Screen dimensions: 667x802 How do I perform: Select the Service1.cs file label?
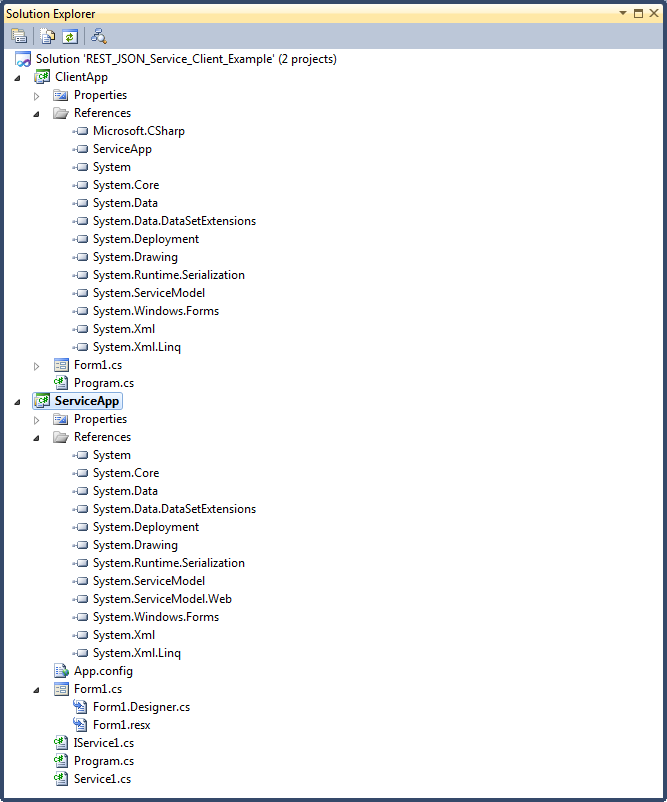click(x=102, y=779)
